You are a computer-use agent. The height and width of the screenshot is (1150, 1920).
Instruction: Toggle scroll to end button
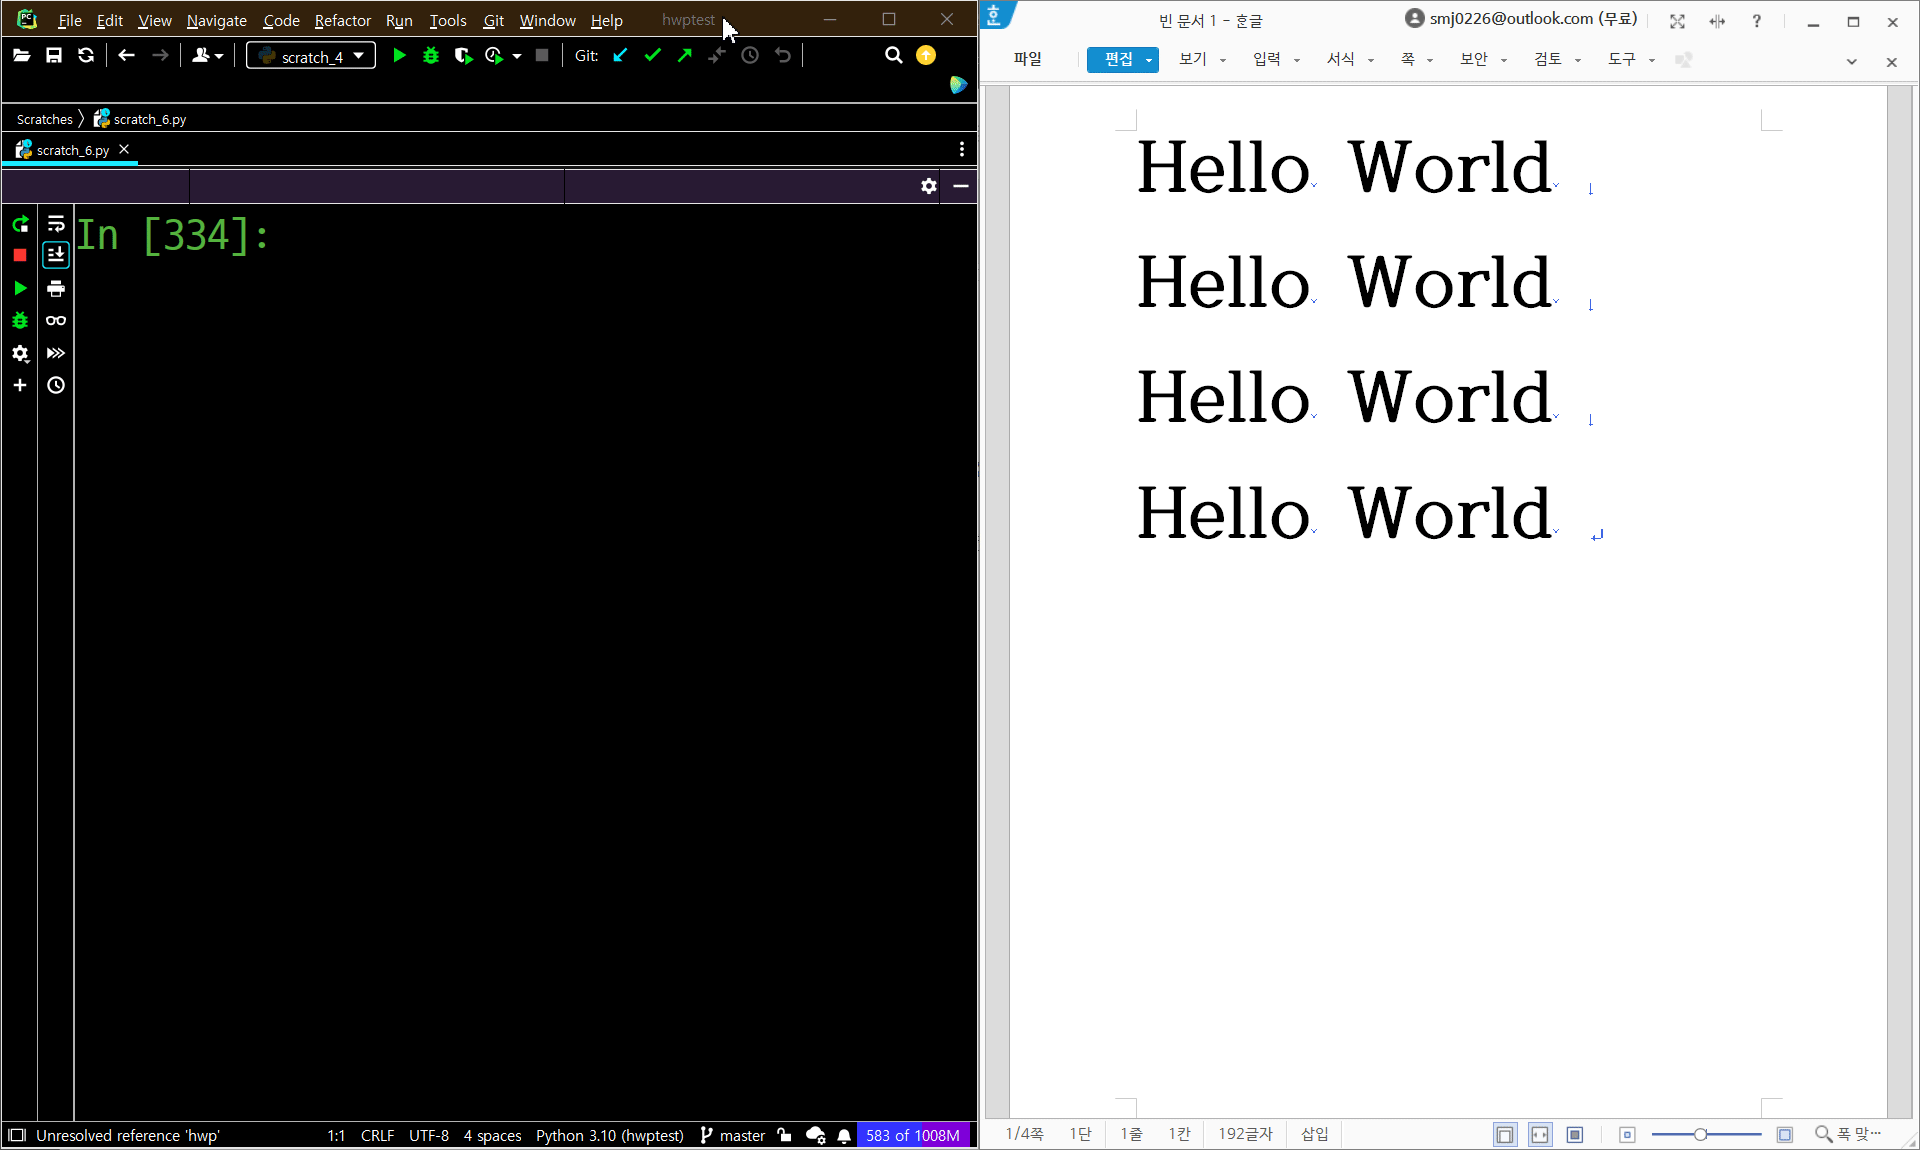pyautogui.click(x=56, y=256)
